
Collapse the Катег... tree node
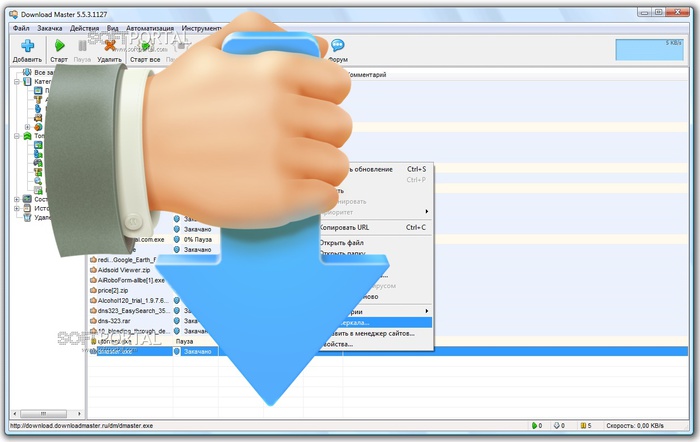tap(17, 82)
